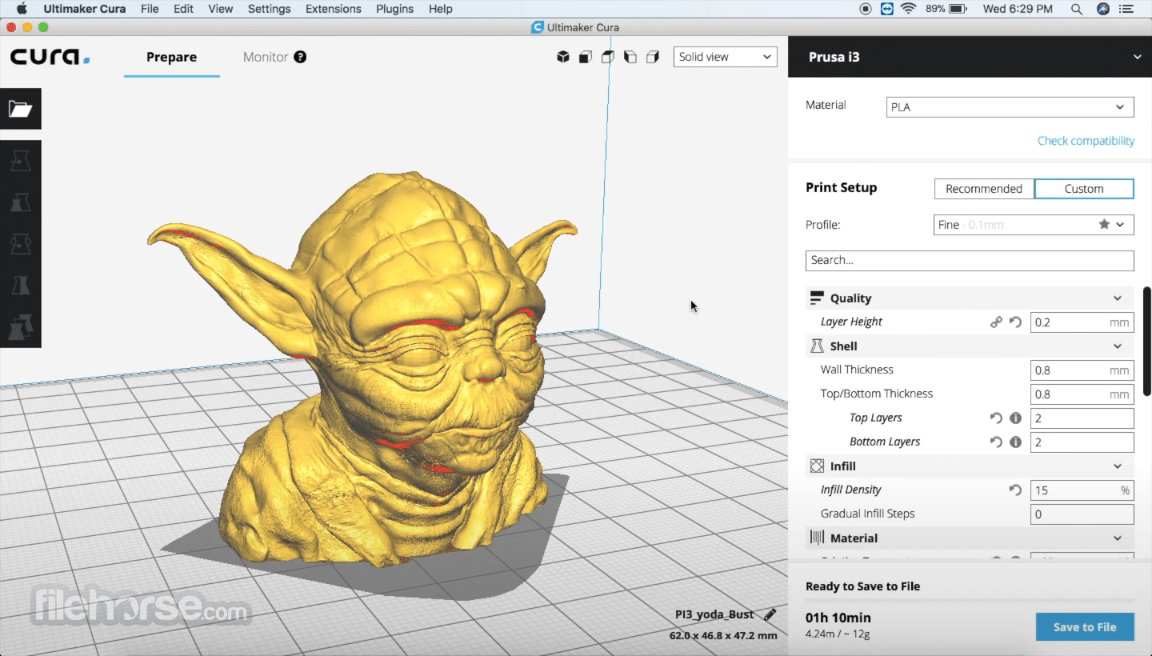
Task: Open a model file using the folder icon
Action: point(21,109)
